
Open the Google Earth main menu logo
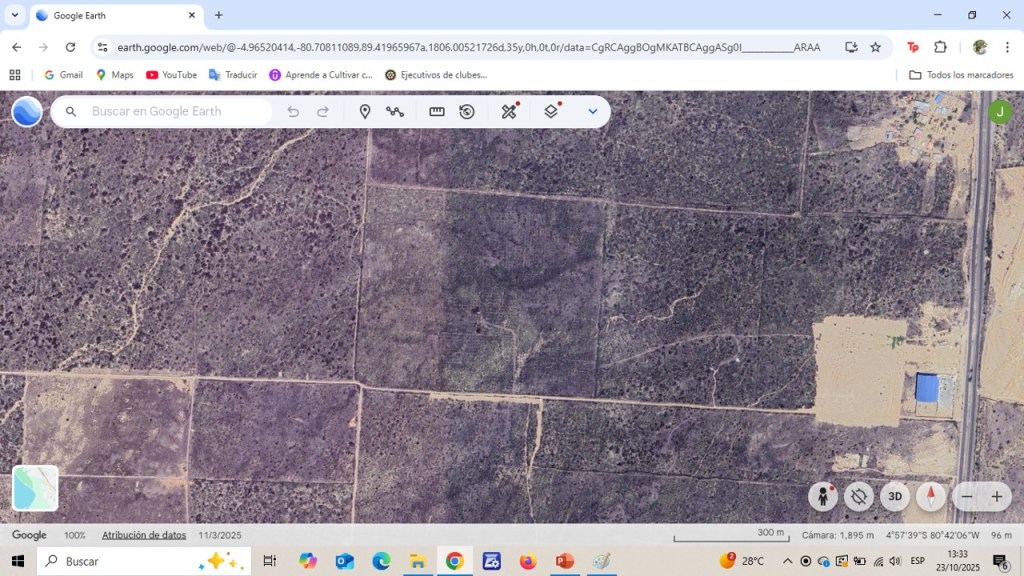point(27,111)
